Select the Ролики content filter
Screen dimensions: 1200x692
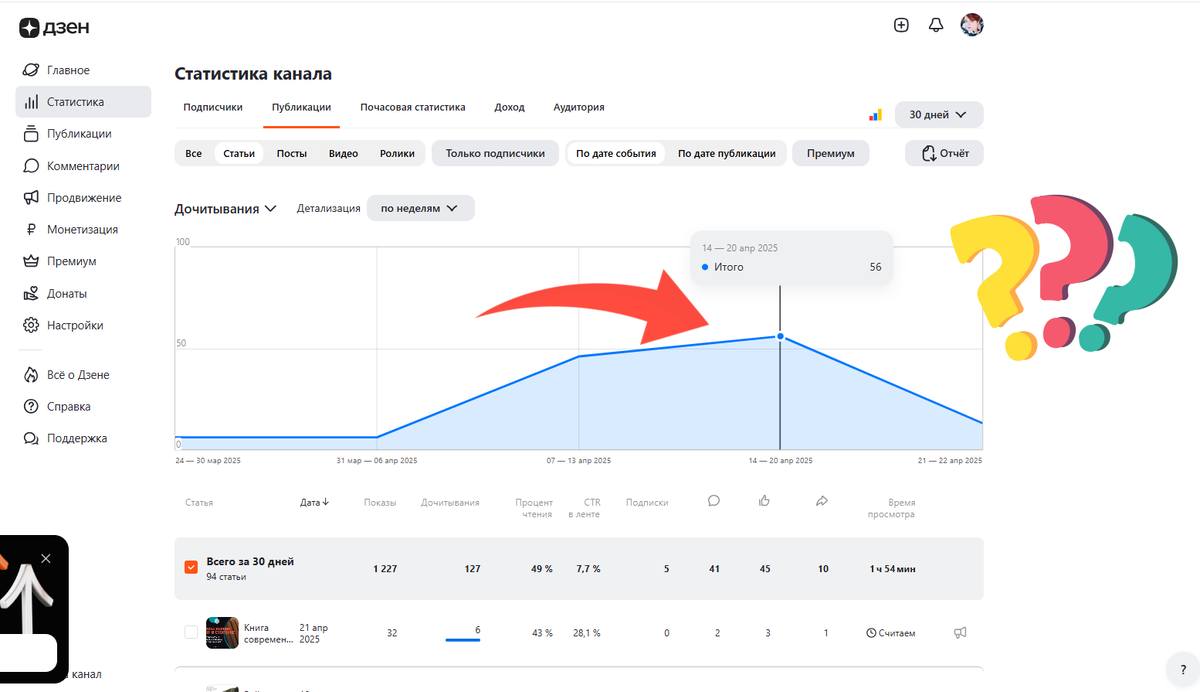coord(397,153)
